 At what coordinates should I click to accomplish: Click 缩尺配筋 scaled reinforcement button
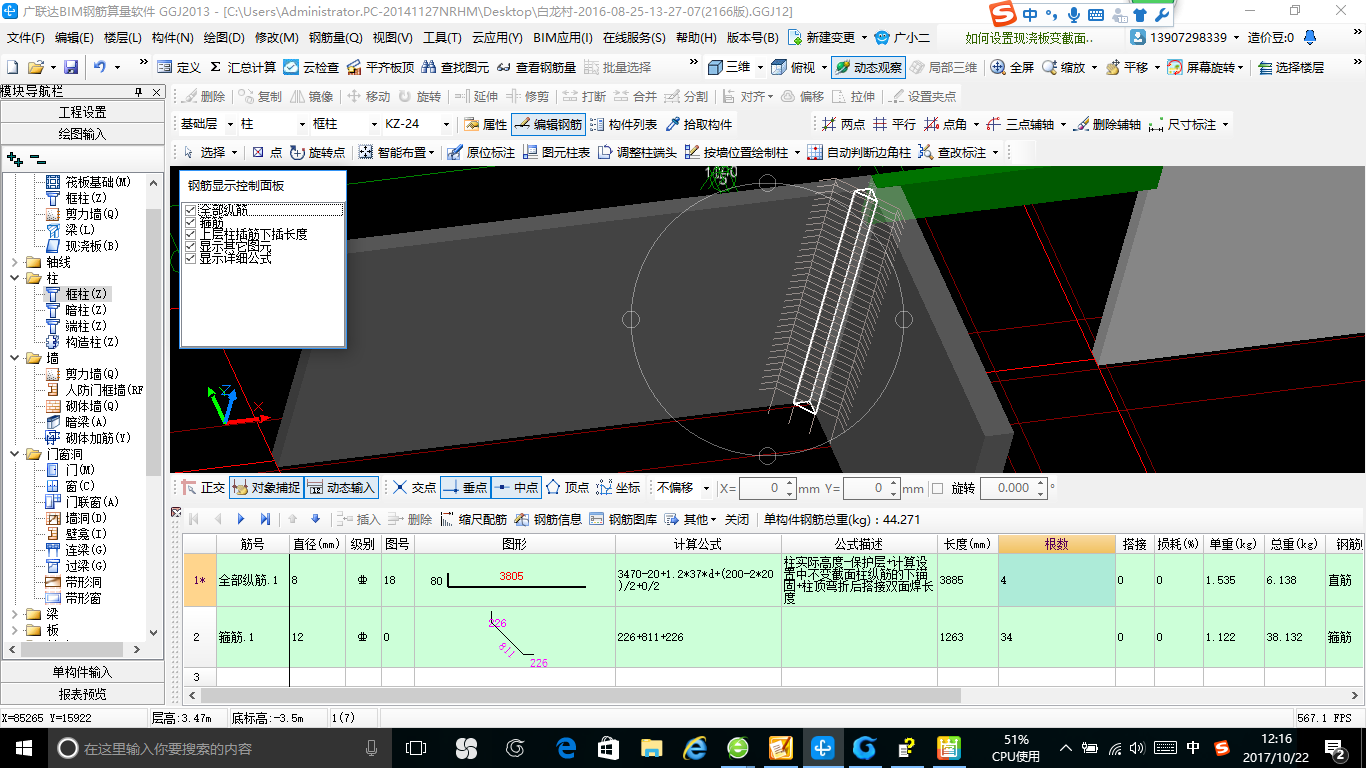pos(473,519)
